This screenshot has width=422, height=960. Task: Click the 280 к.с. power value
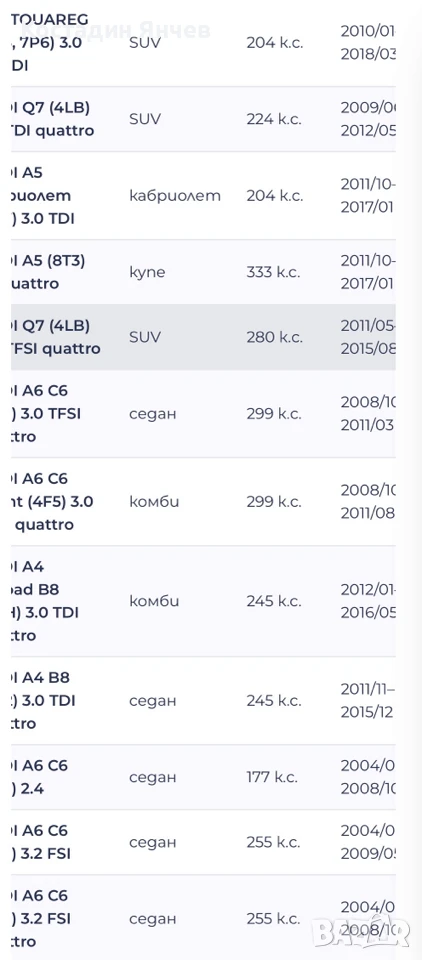click(x=274, y=337)
